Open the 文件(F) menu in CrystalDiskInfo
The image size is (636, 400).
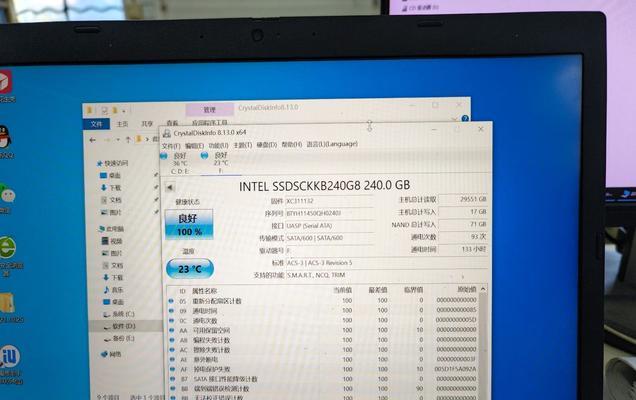click(x=171, y=146)
